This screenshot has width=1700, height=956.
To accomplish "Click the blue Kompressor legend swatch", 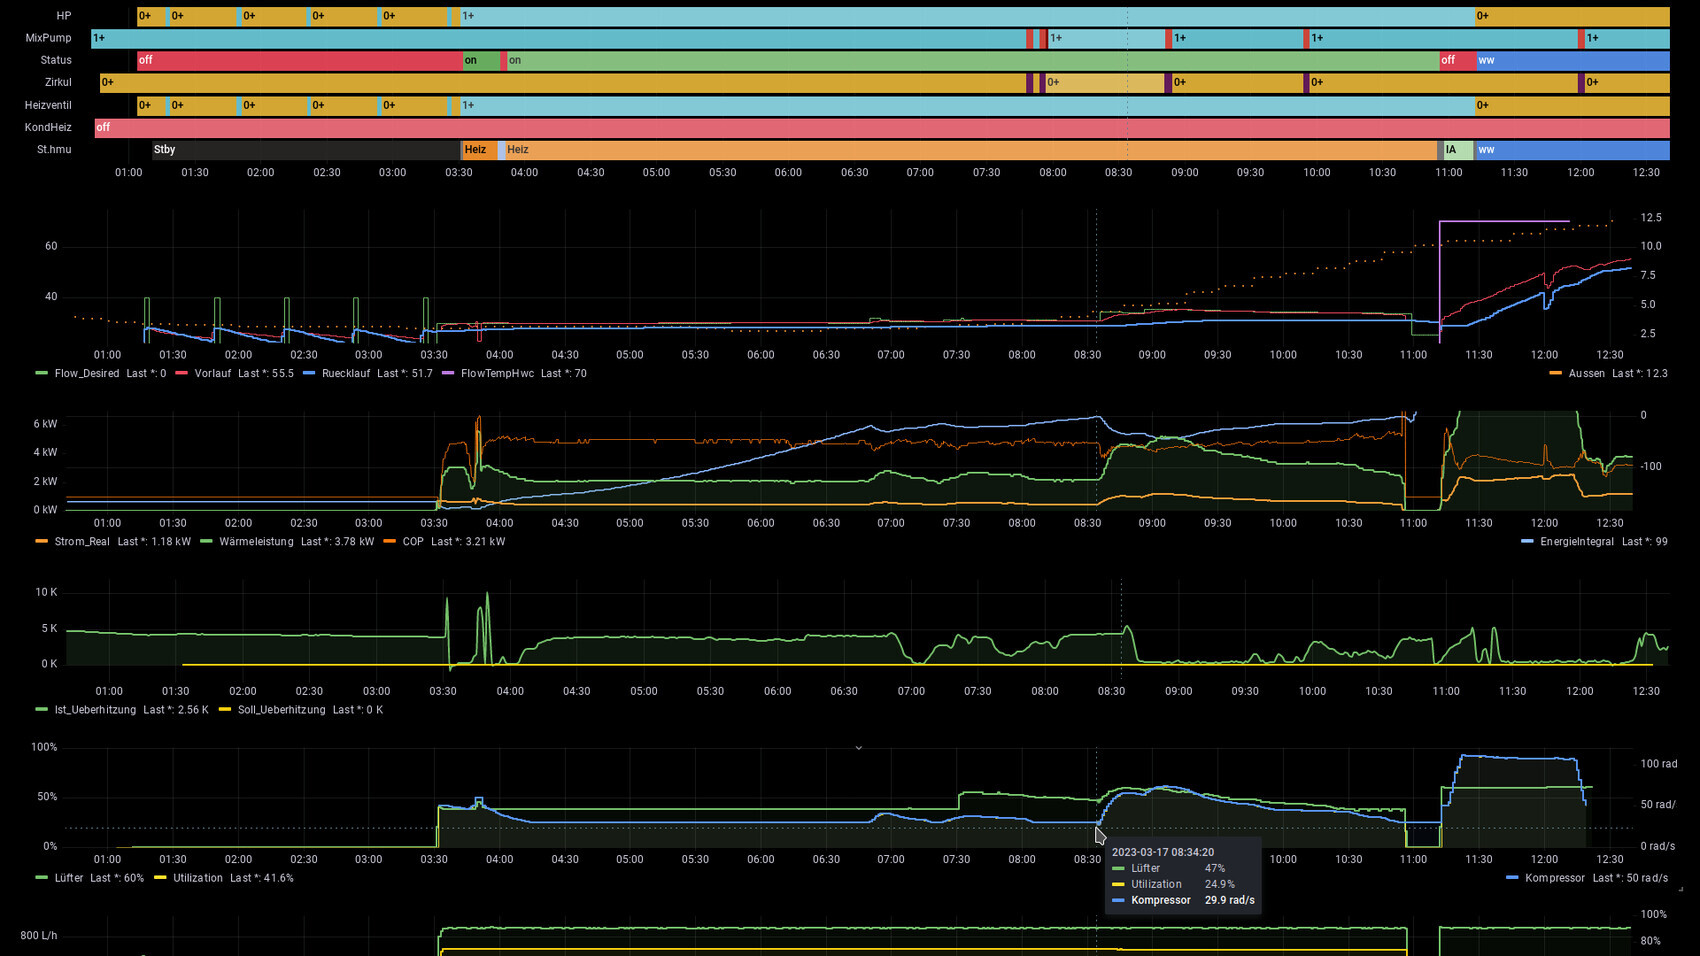I will (x=1512, y=878).
